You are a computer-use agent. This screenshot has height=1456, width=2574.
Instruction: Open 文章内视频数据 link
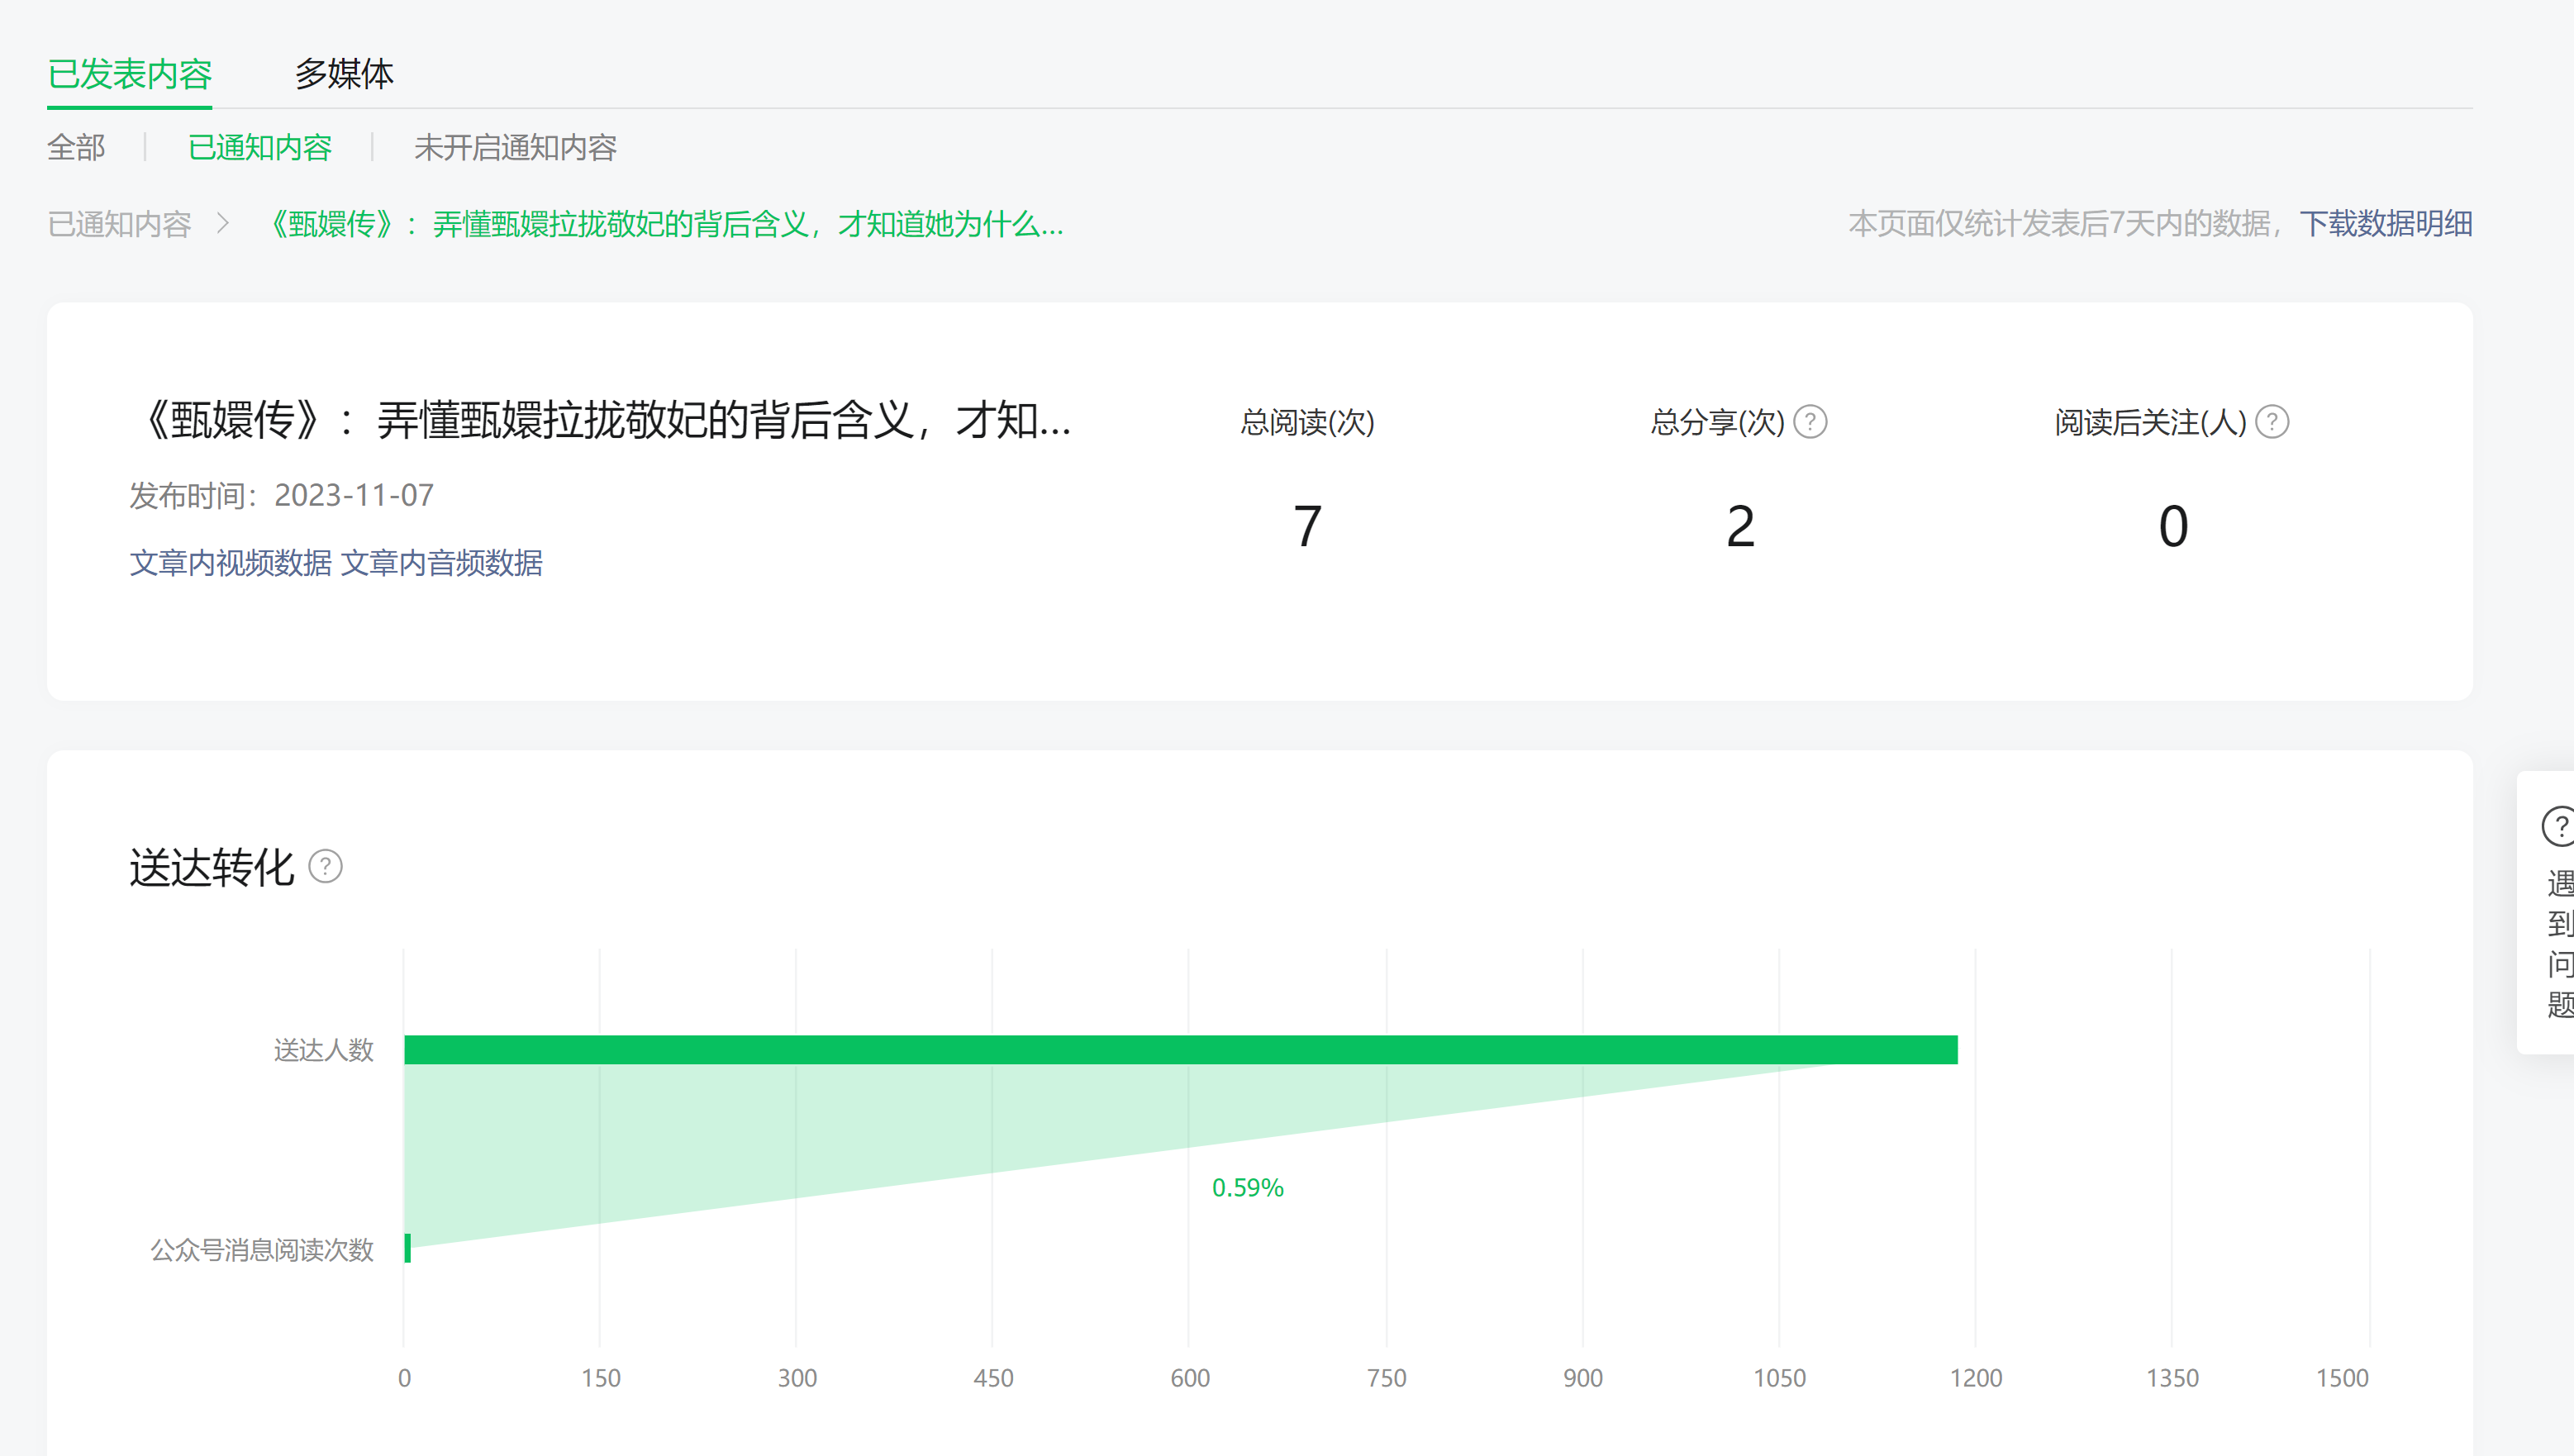coord(230,563)
